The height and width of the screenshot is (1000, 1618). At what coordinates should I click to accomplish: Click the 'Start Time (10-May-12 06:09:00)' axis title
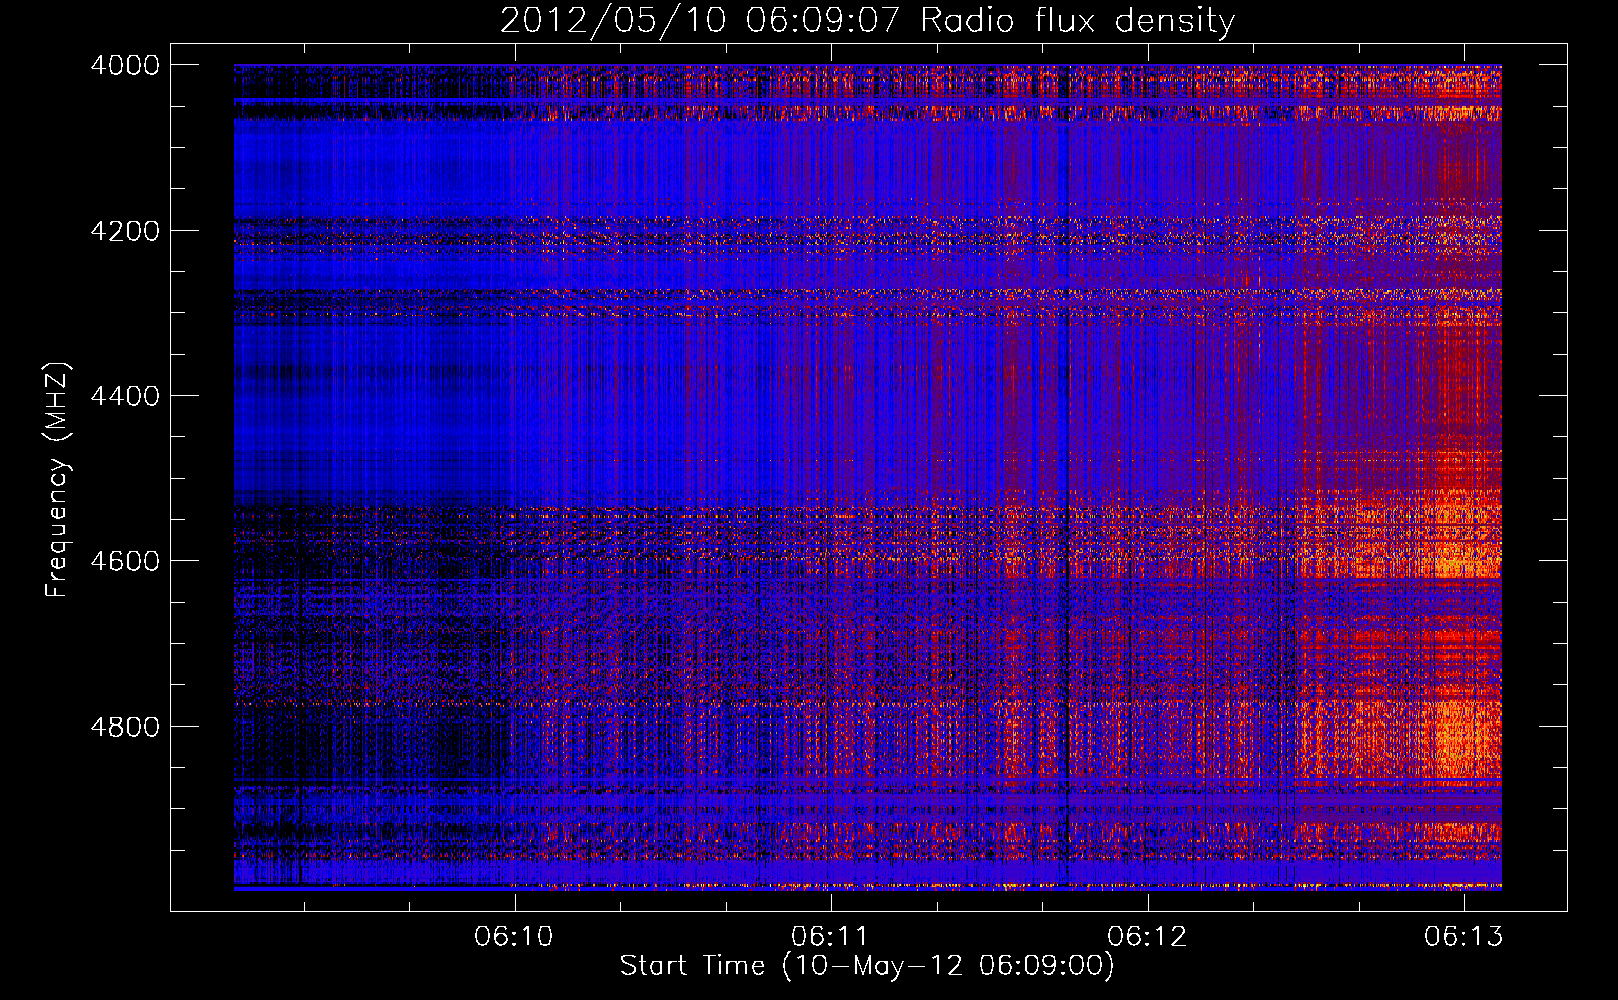coord(867,966)
